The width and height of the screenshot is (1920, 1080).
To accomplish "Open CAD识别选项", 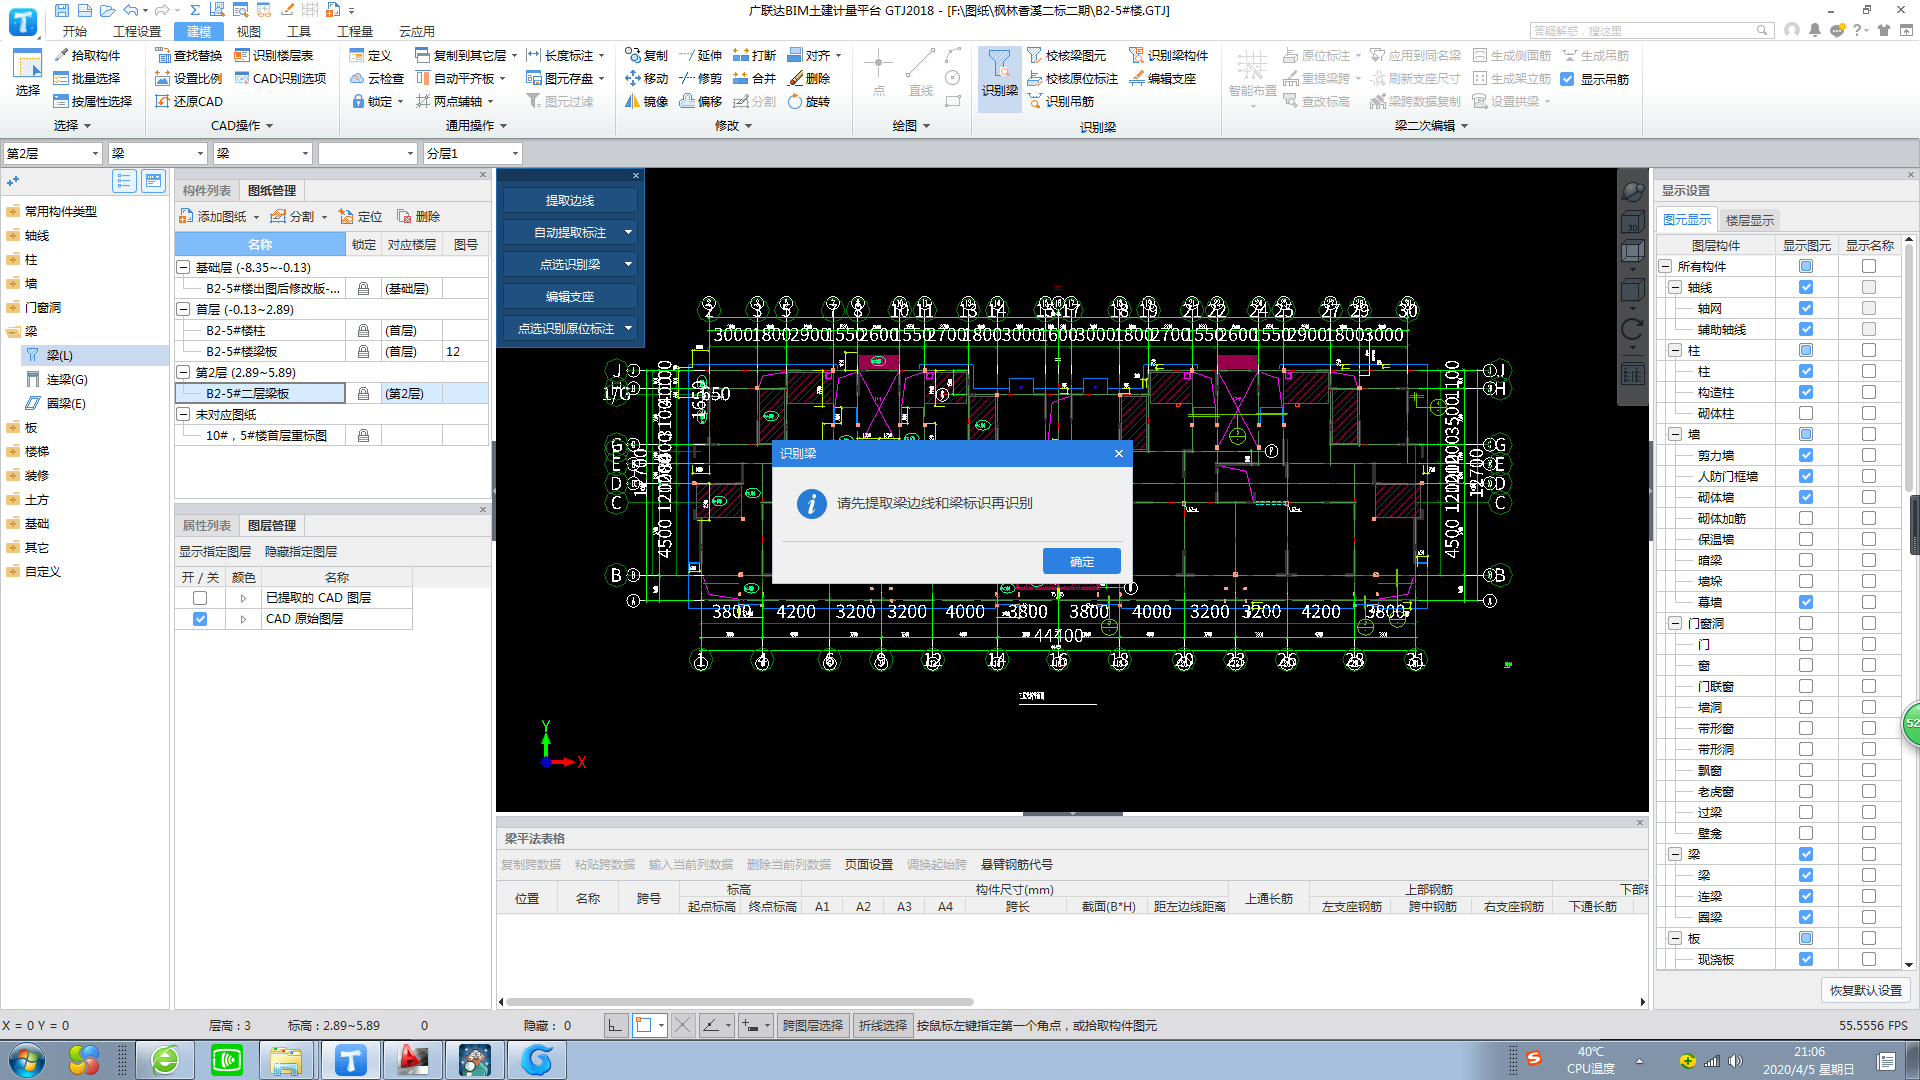I will pos(280,78).
